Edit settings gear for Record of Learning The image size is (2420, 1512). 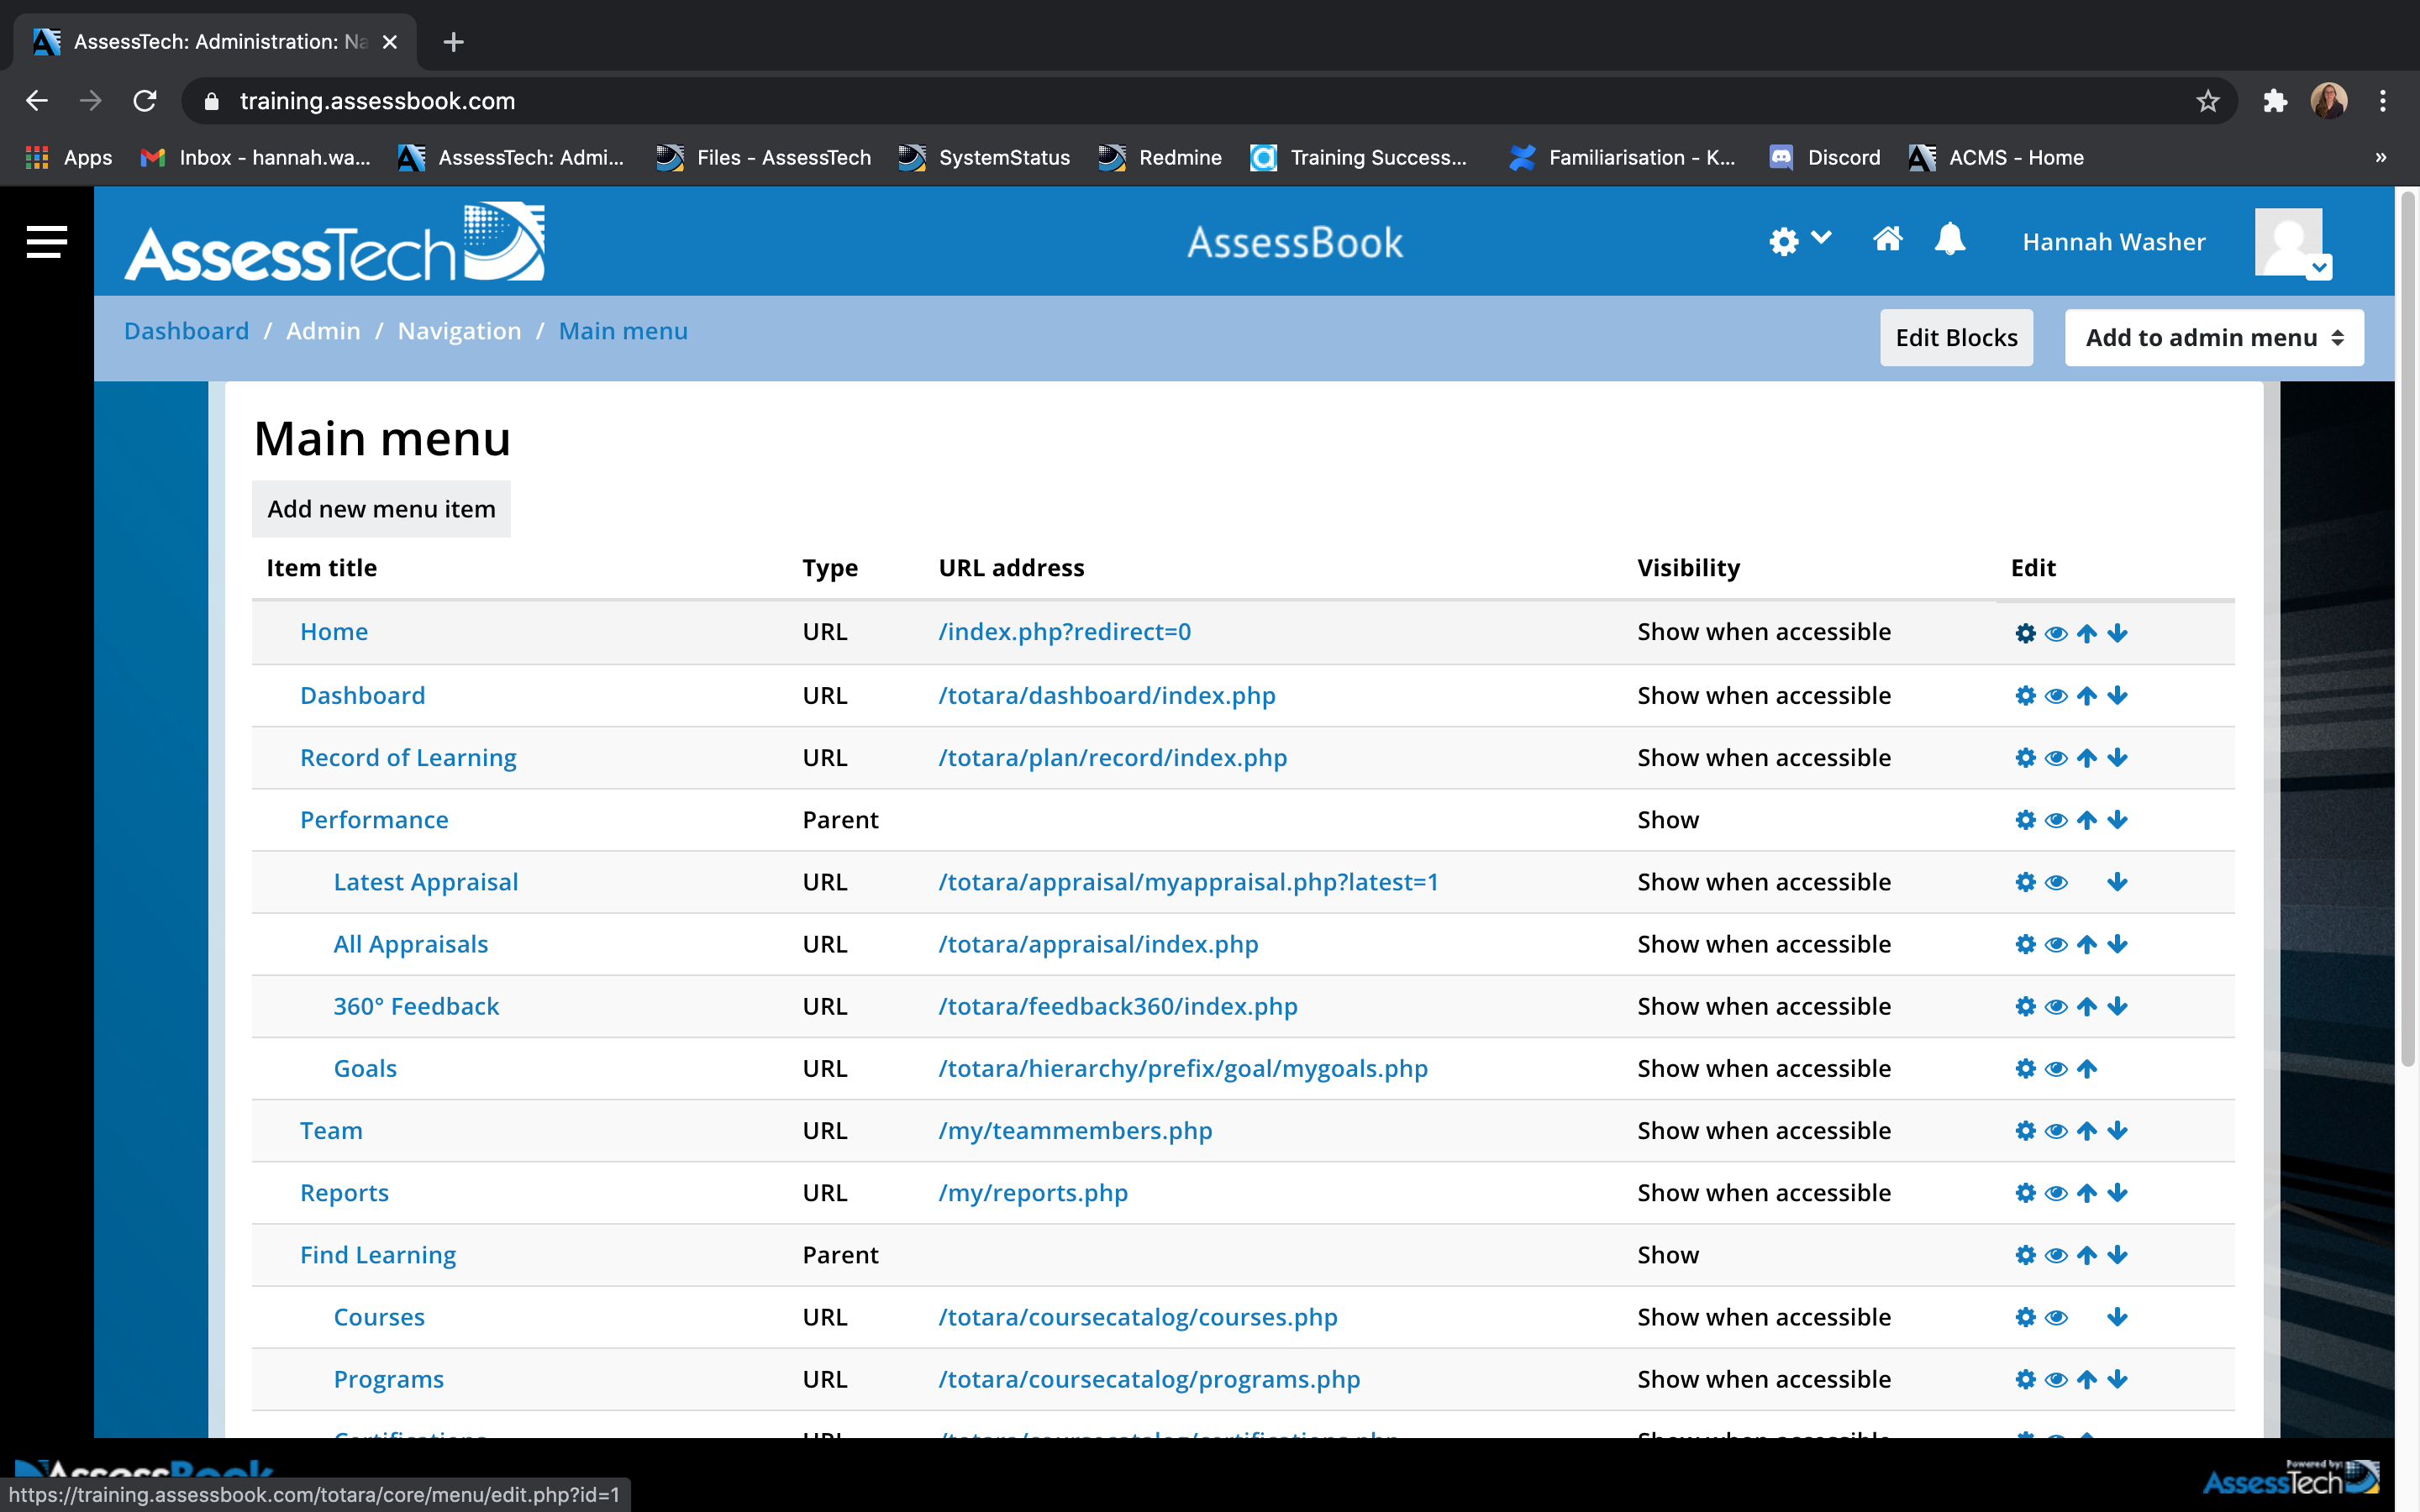coord(2025,758)
